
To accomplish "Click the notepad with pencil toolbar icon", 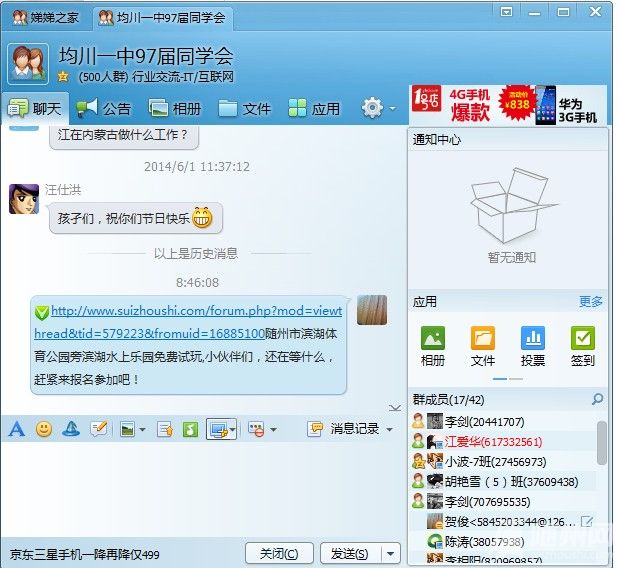I will (98, 429).
